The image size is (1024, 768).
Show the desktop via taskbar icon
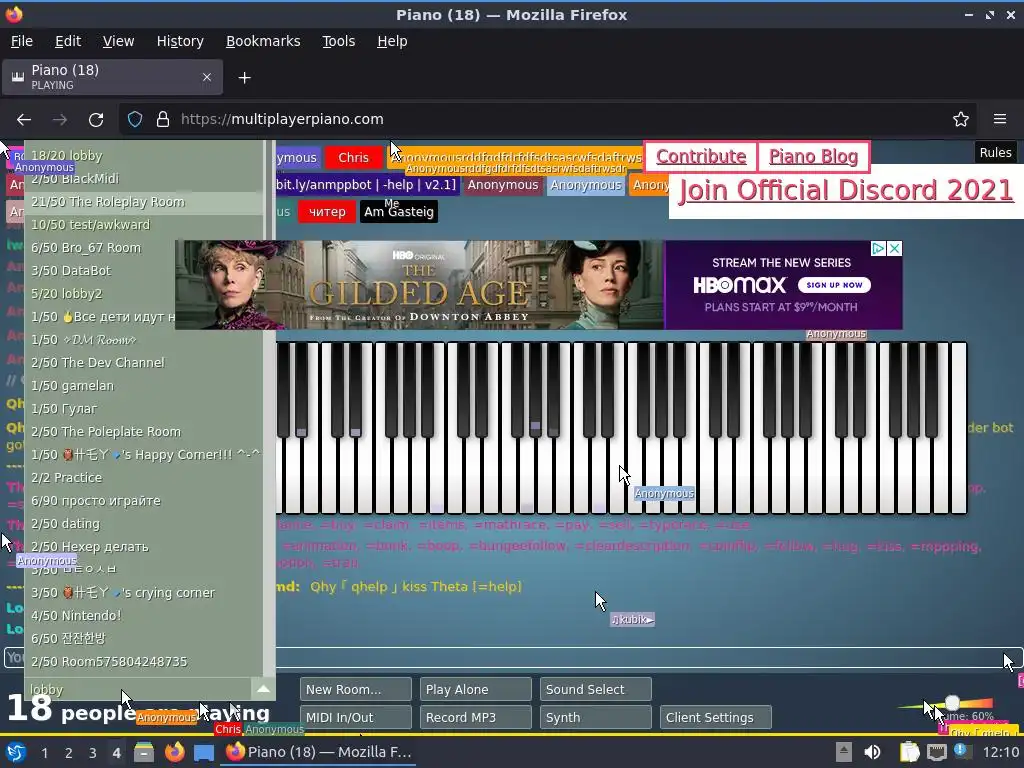(x=204, y=752)
